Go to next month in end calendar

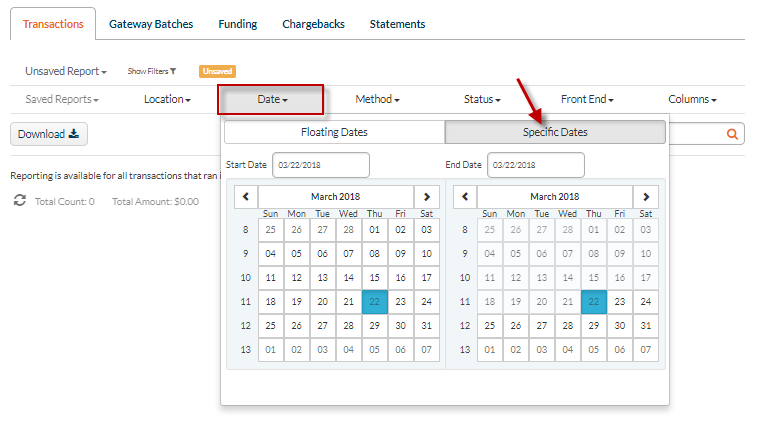647,197
